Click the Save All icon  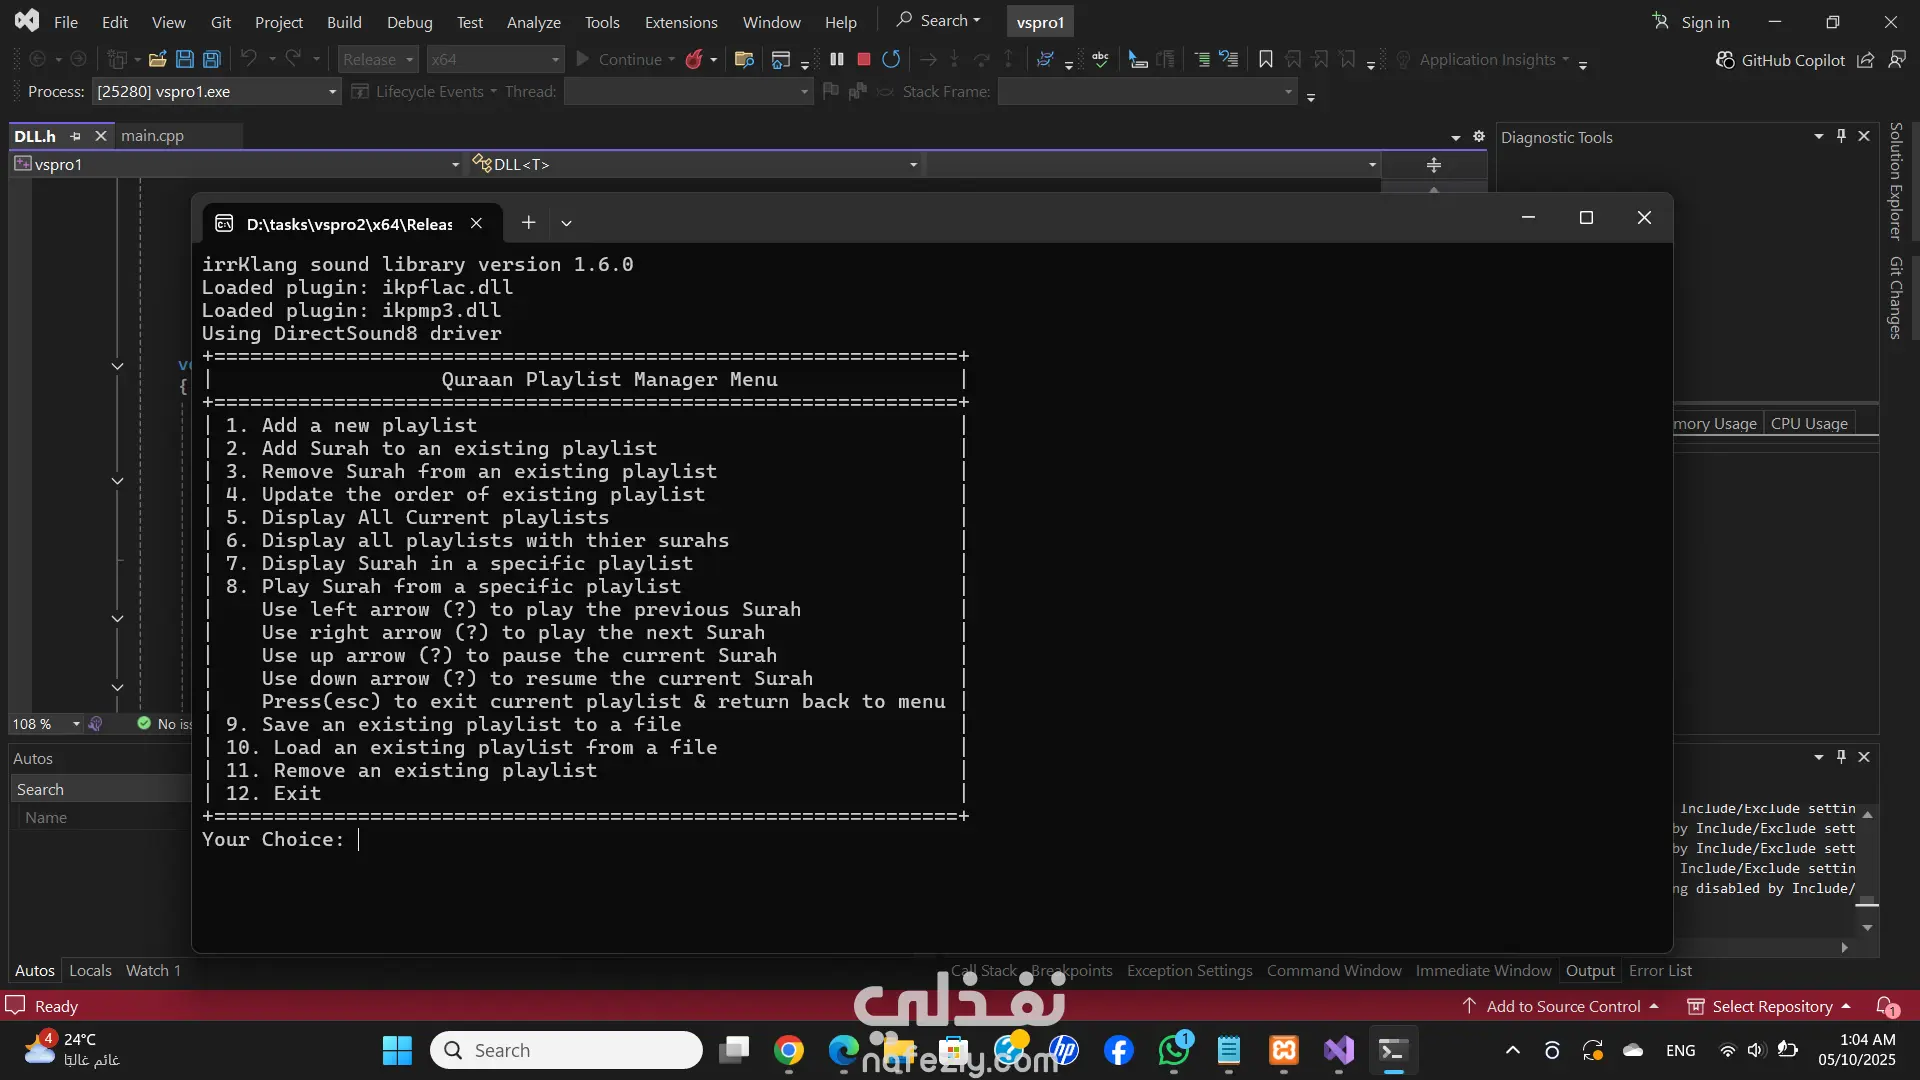212,59
